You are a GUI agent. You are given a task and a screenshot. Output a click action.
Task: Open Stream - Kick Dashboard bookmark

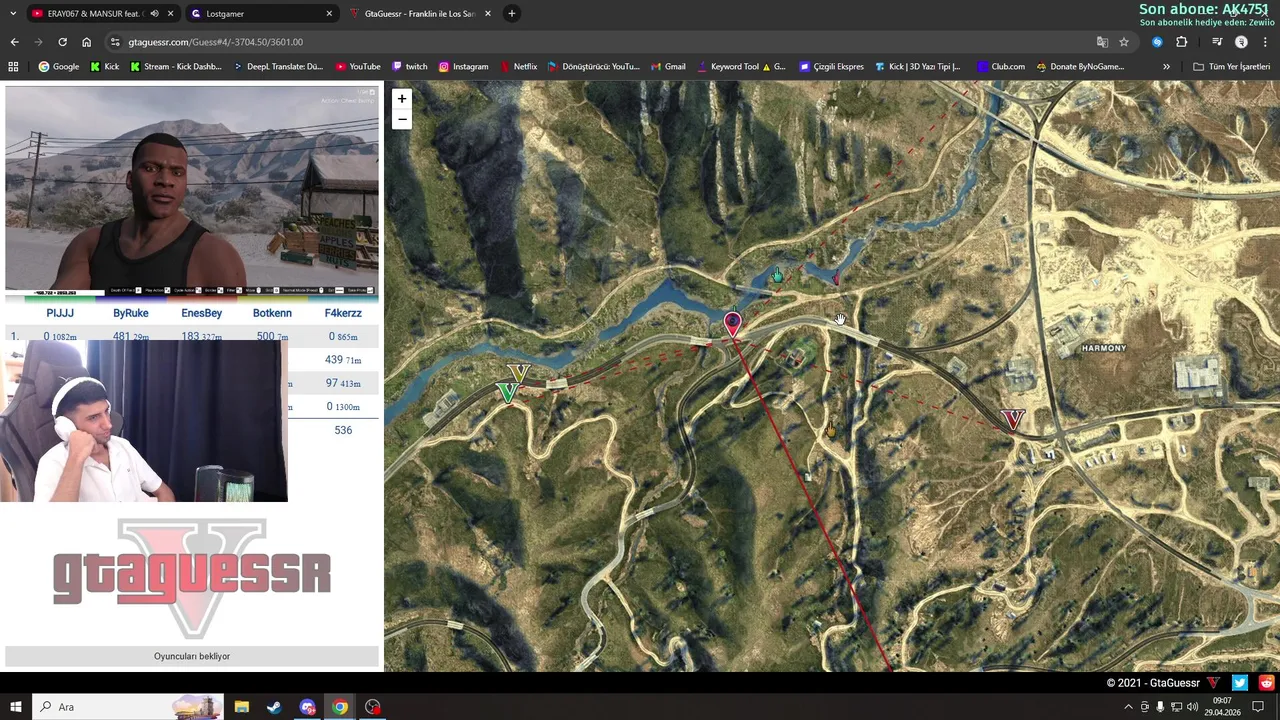175,67
